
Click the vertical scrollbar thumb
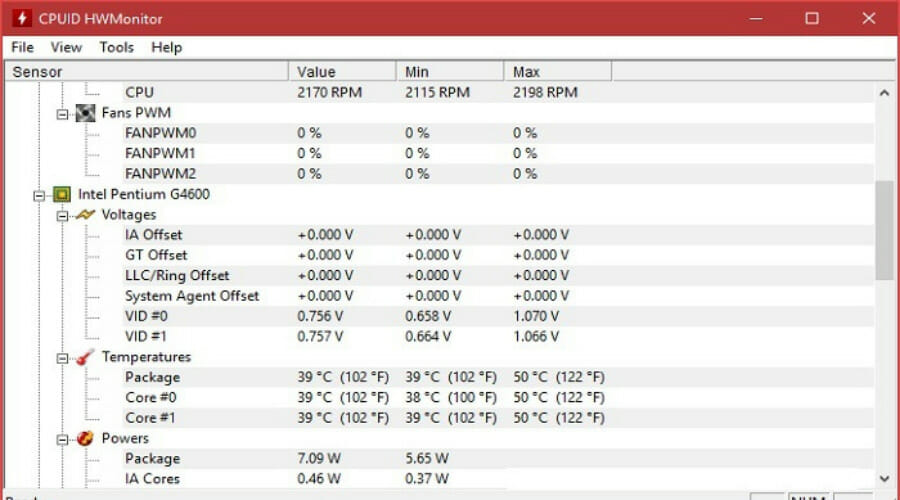click(x=885, y=230)
